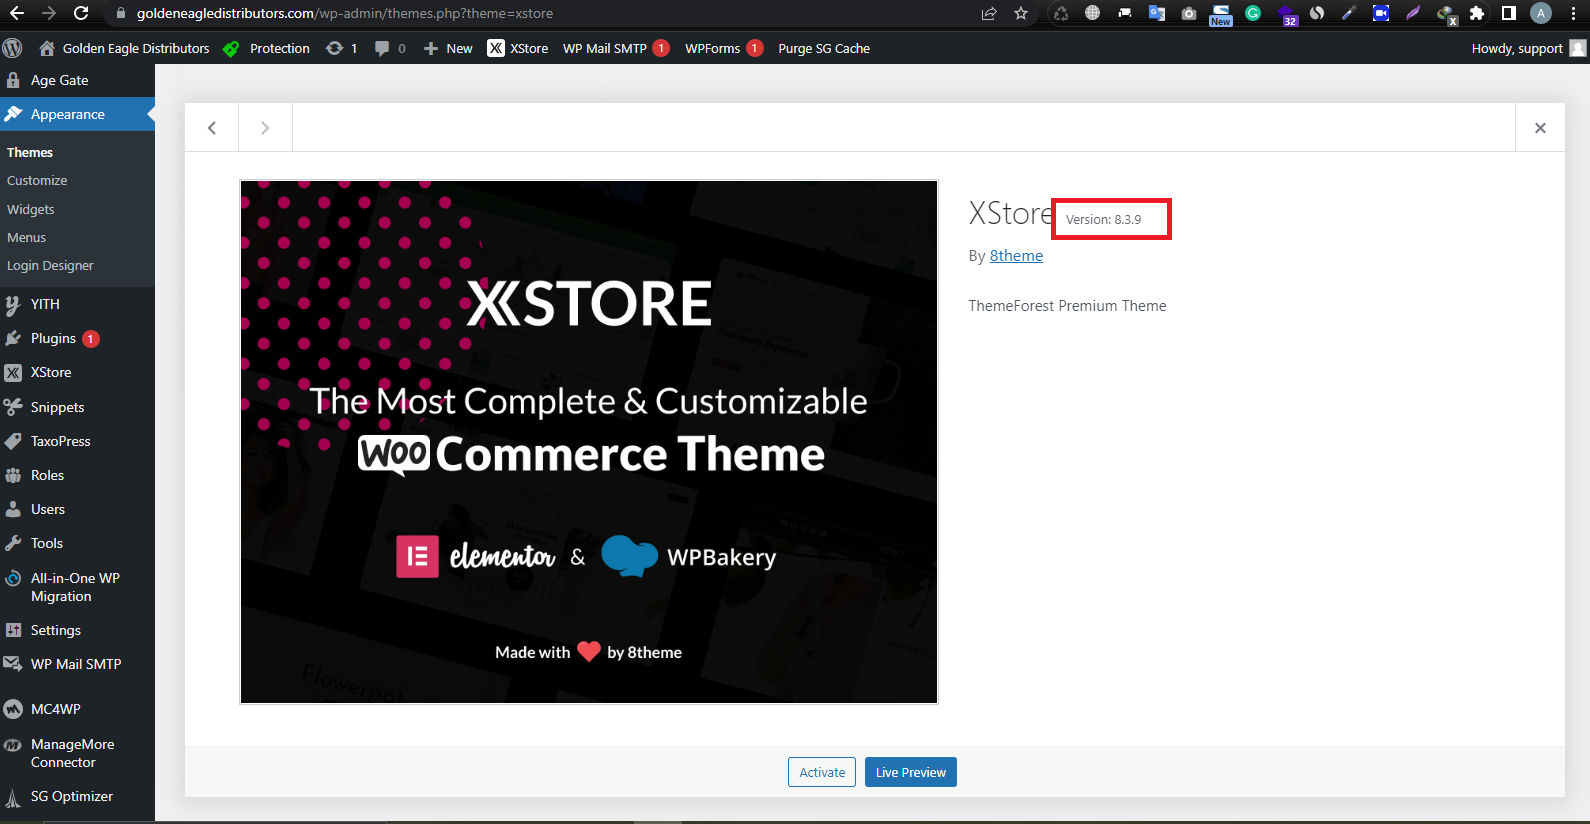Screen dimensions: 1590x824
Task: Activate the XStore theme
Action: 822,772
